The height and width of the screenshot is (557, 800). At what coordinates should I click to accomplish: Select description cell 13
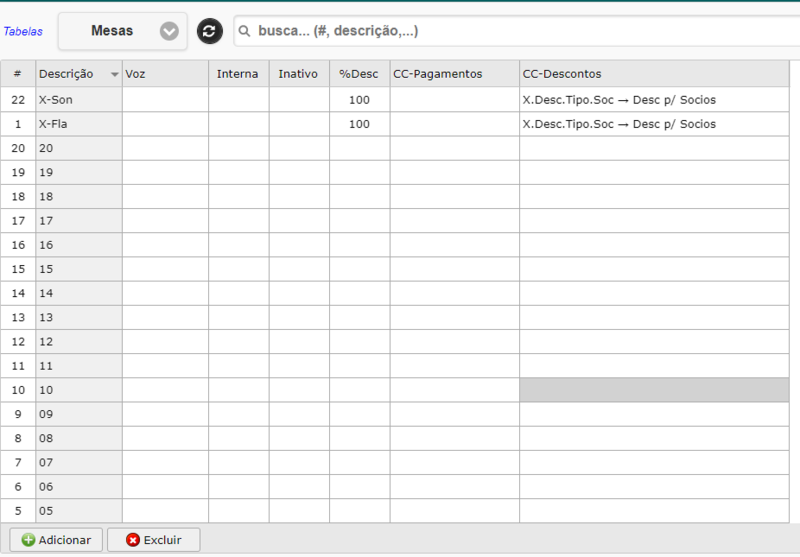(79, 317)
